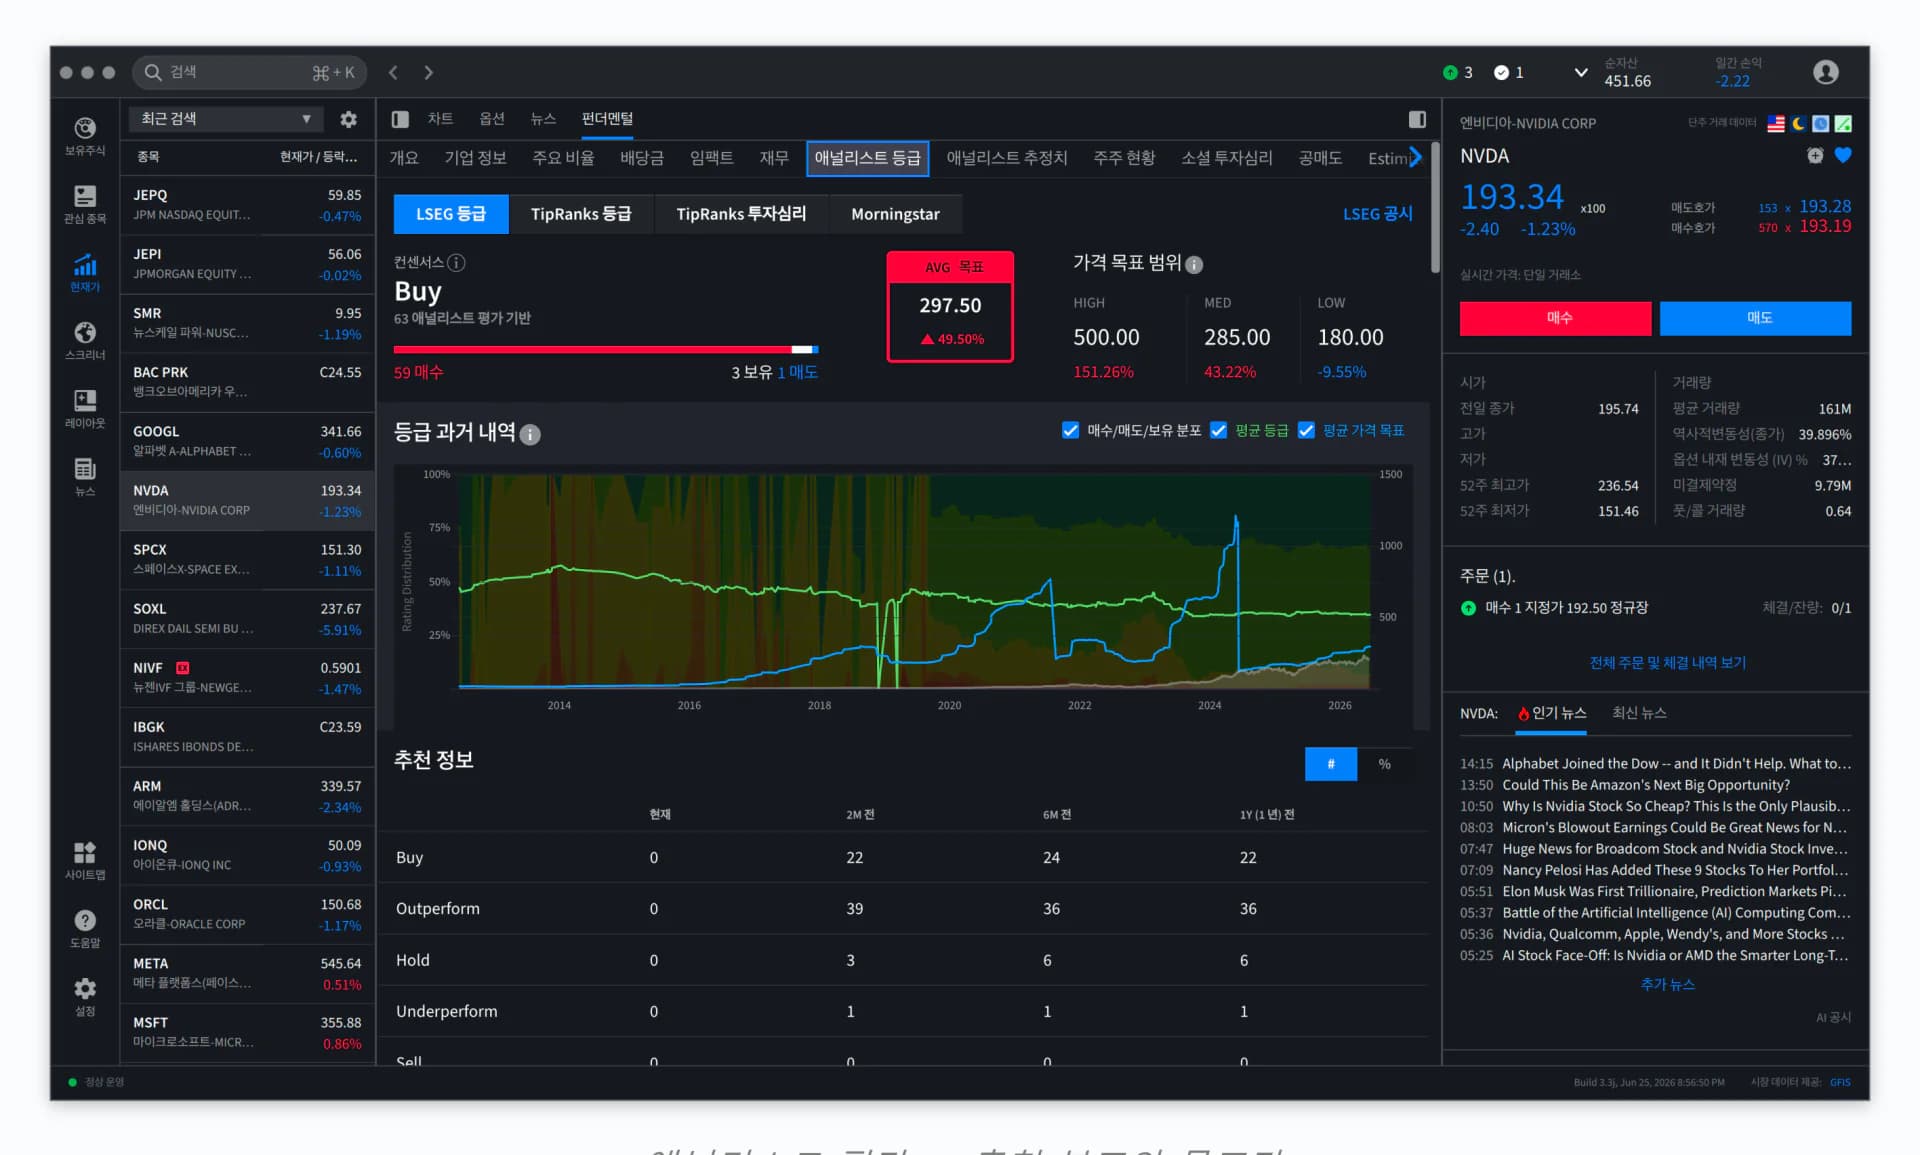Open the 사이트맵 sitemap sidebar icon
Screen dimensions: 1920x1155
coord(85,852)
